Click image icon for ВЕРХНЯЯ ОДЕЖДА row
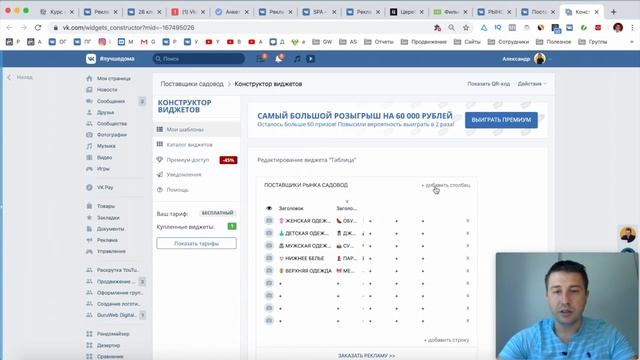The width and height of the screenshot is (640, 360). tap(269, 271)
